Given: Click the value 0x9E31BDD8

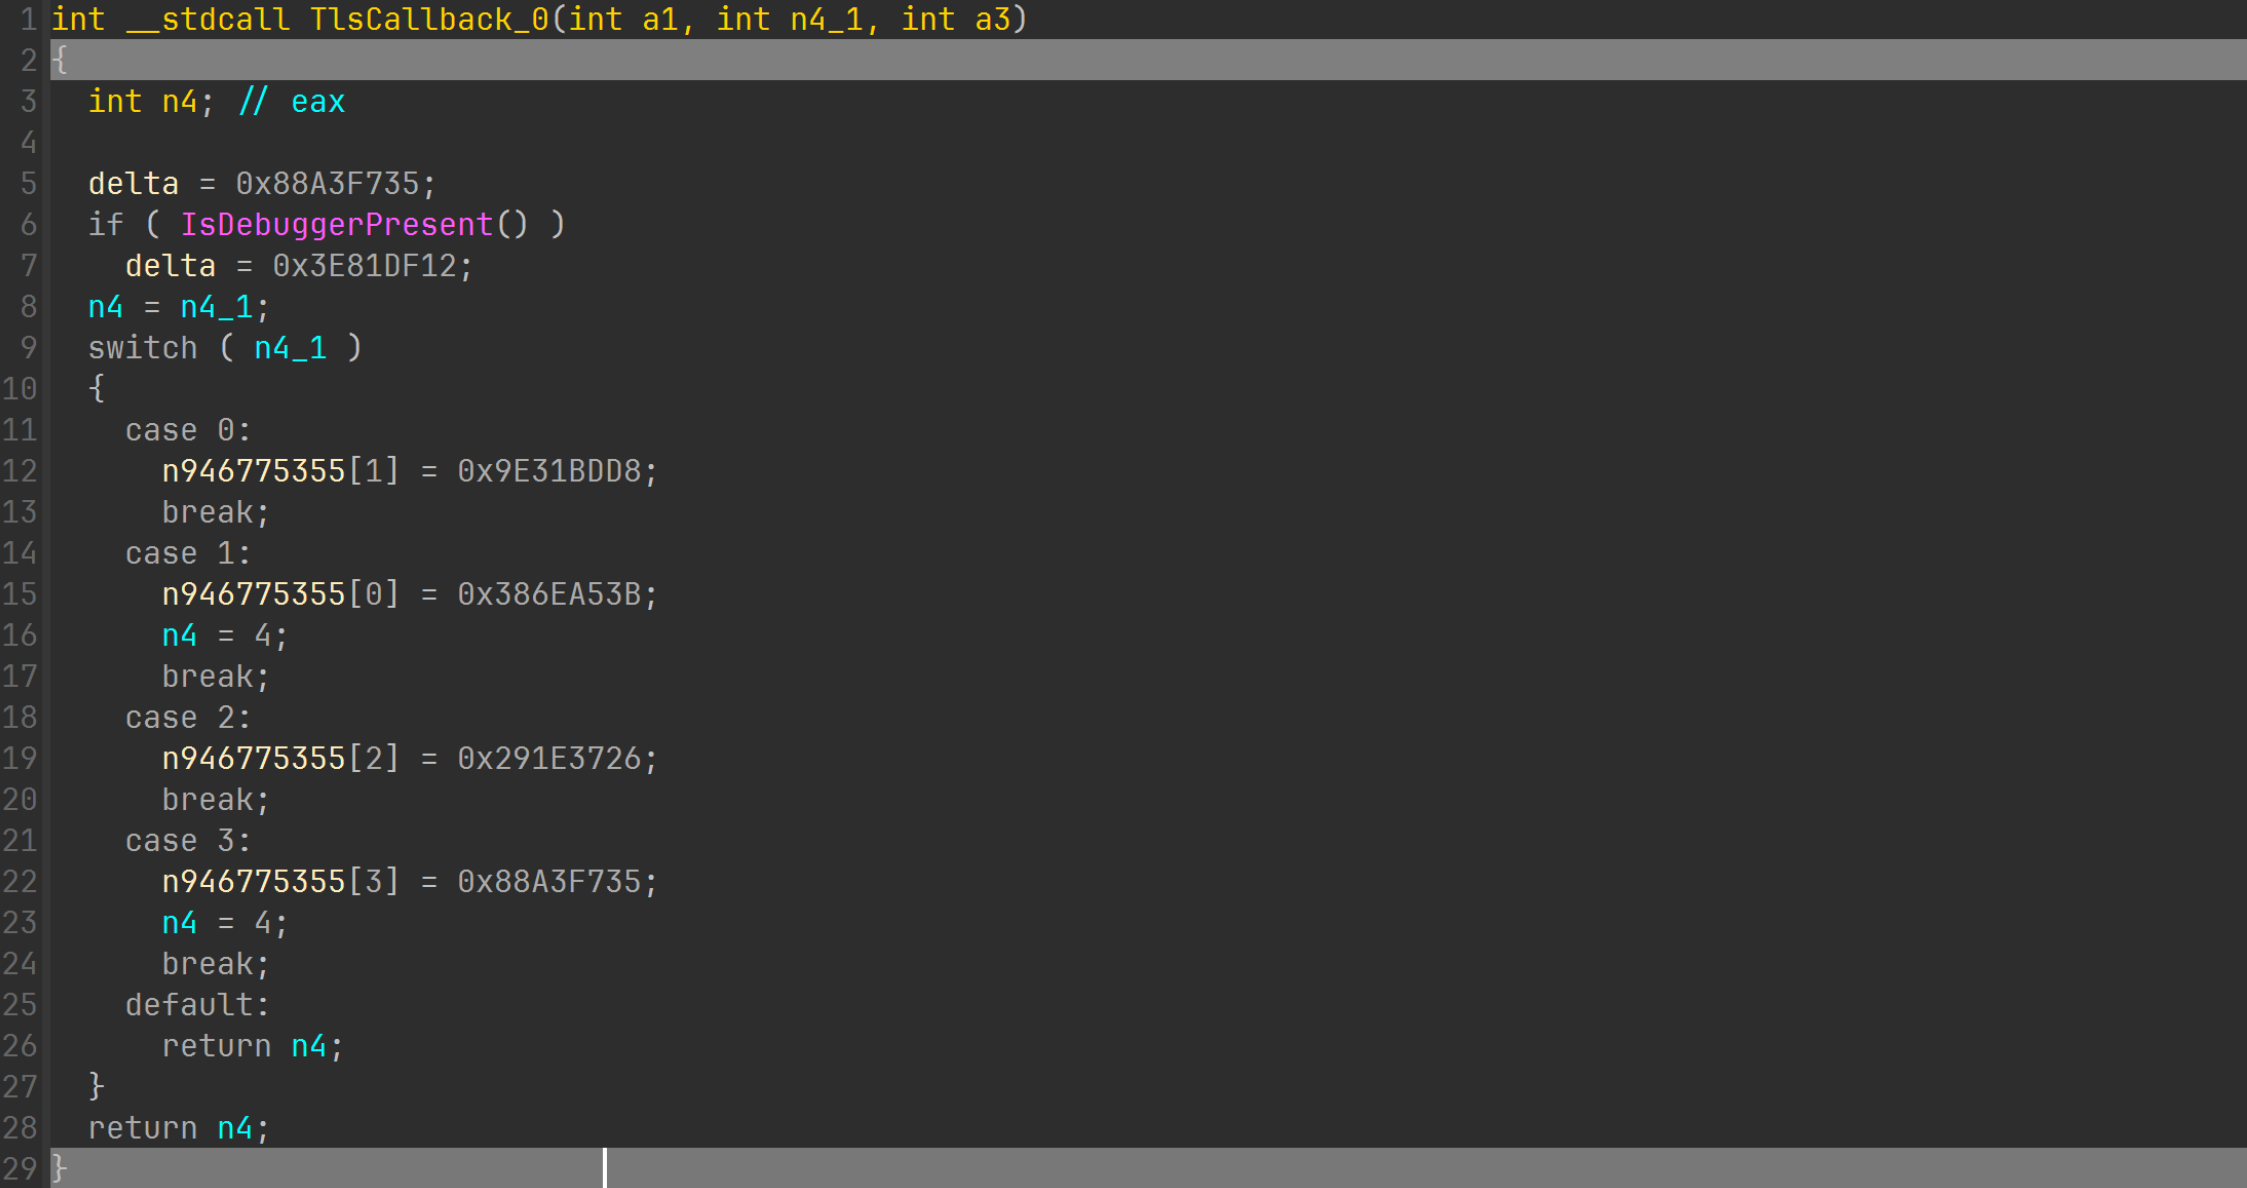Looking at the screenshot, I should click(x=549, y=471).
